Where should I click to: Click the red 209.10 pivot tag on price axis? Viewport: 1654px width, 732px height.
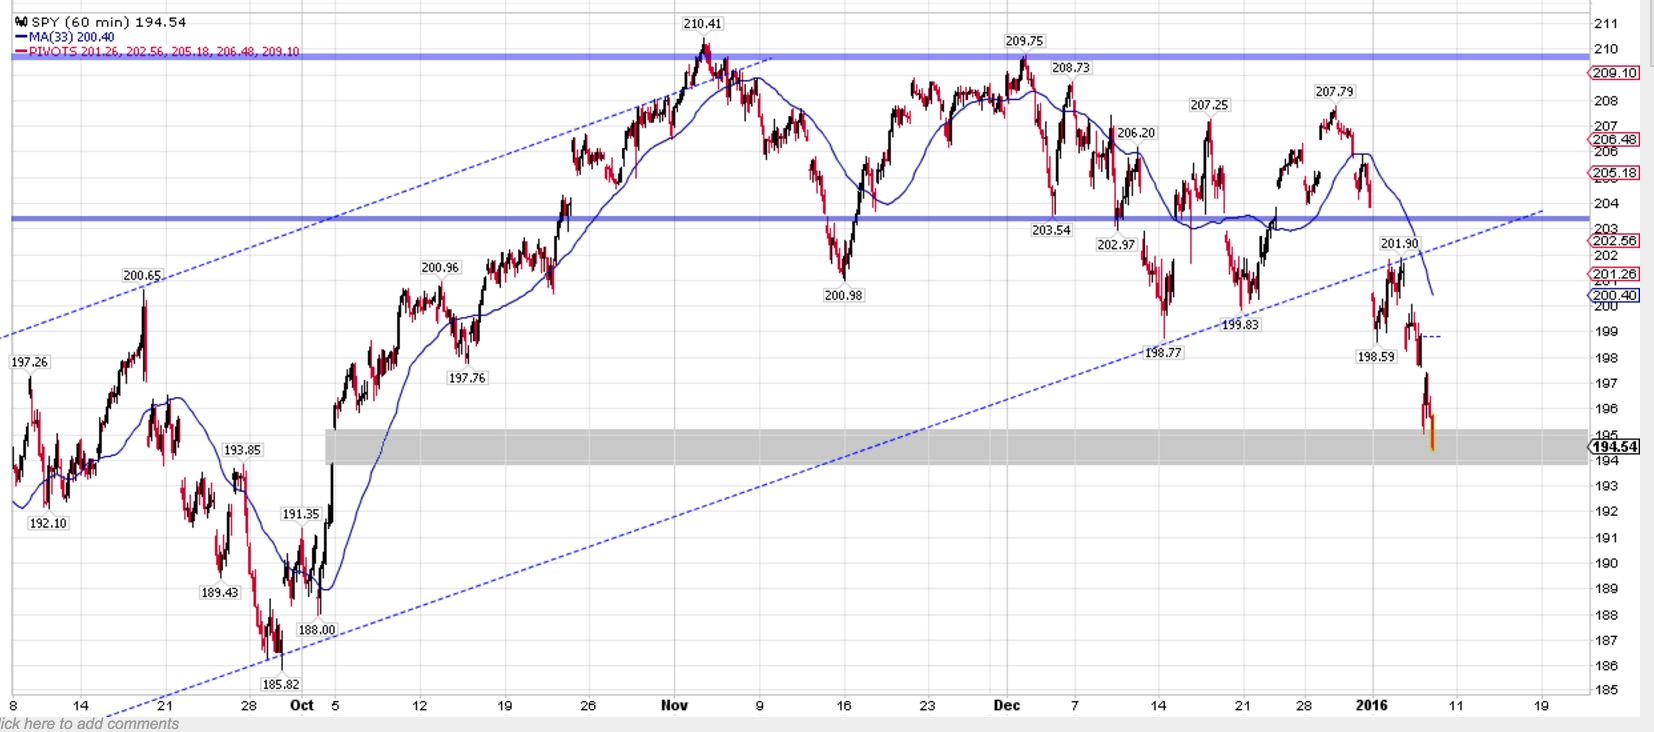(1615, 73)
